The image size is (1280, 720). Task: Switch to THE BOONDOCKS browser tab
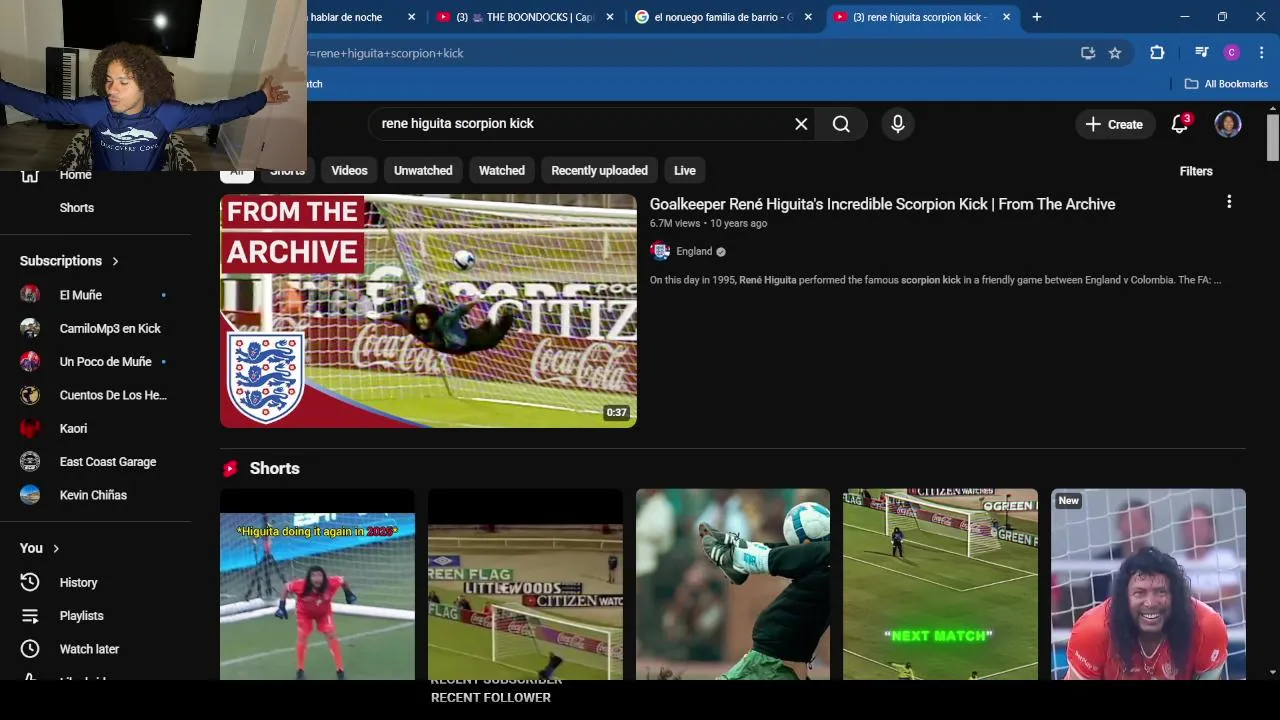click(x=525, y=17)
